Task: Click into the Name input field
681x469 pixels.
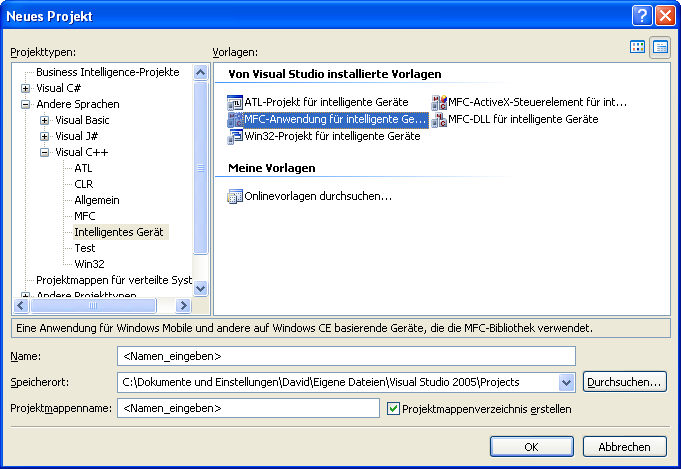Action: 347,357
